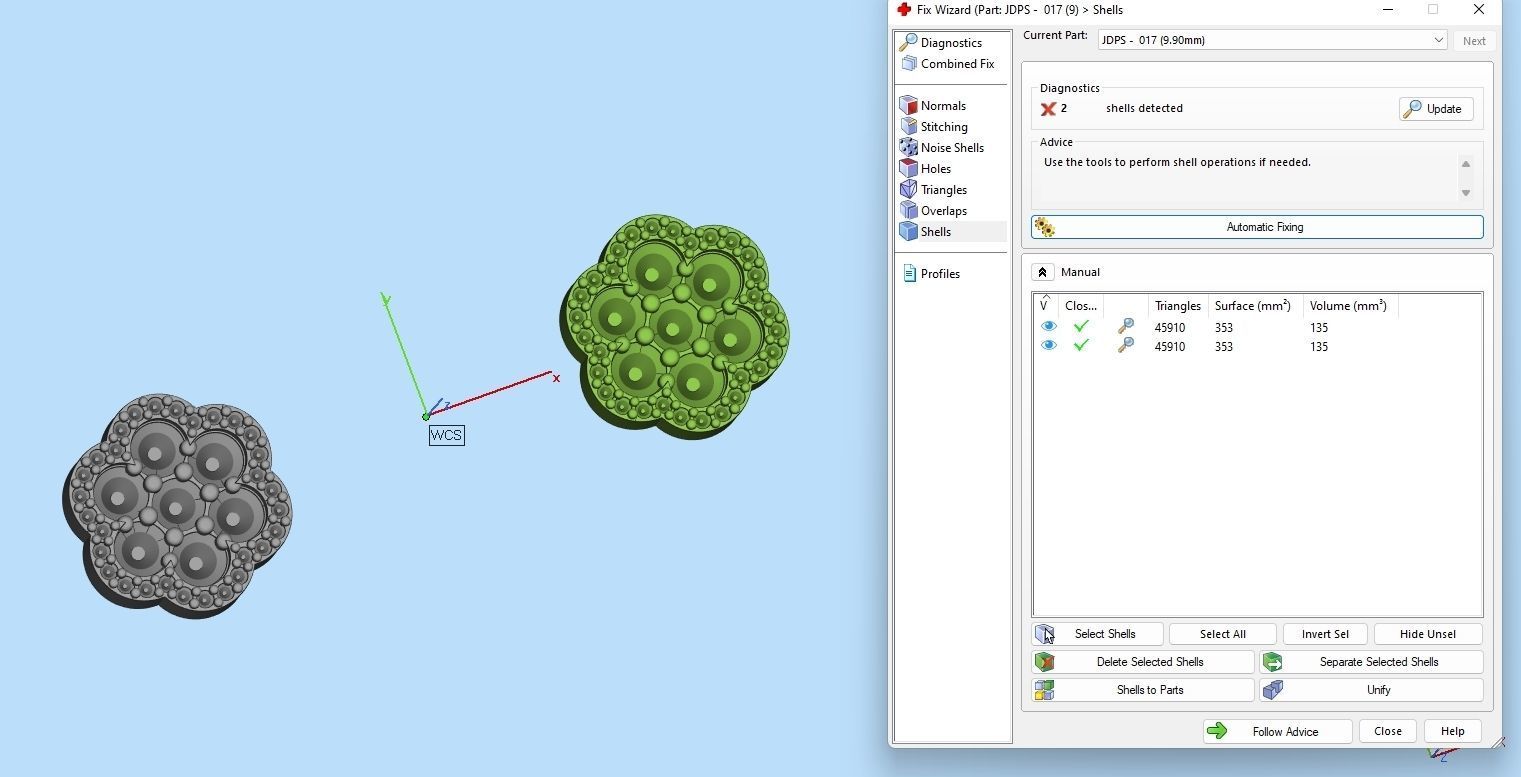
Task: Click the Close button beside Help
Action: click(x=1387, y=731)
